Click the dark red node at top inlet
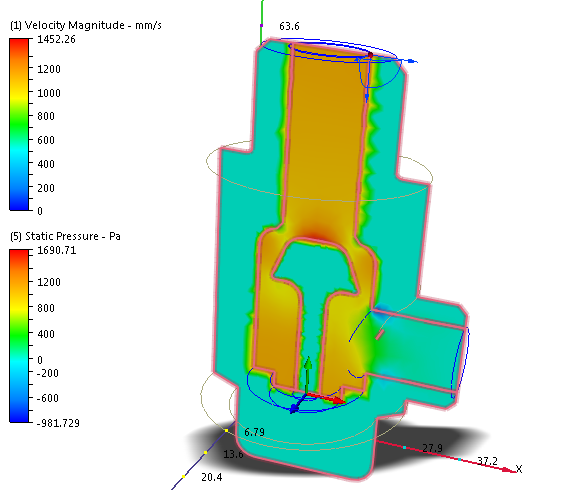566x490 pixels. [370, 55]
